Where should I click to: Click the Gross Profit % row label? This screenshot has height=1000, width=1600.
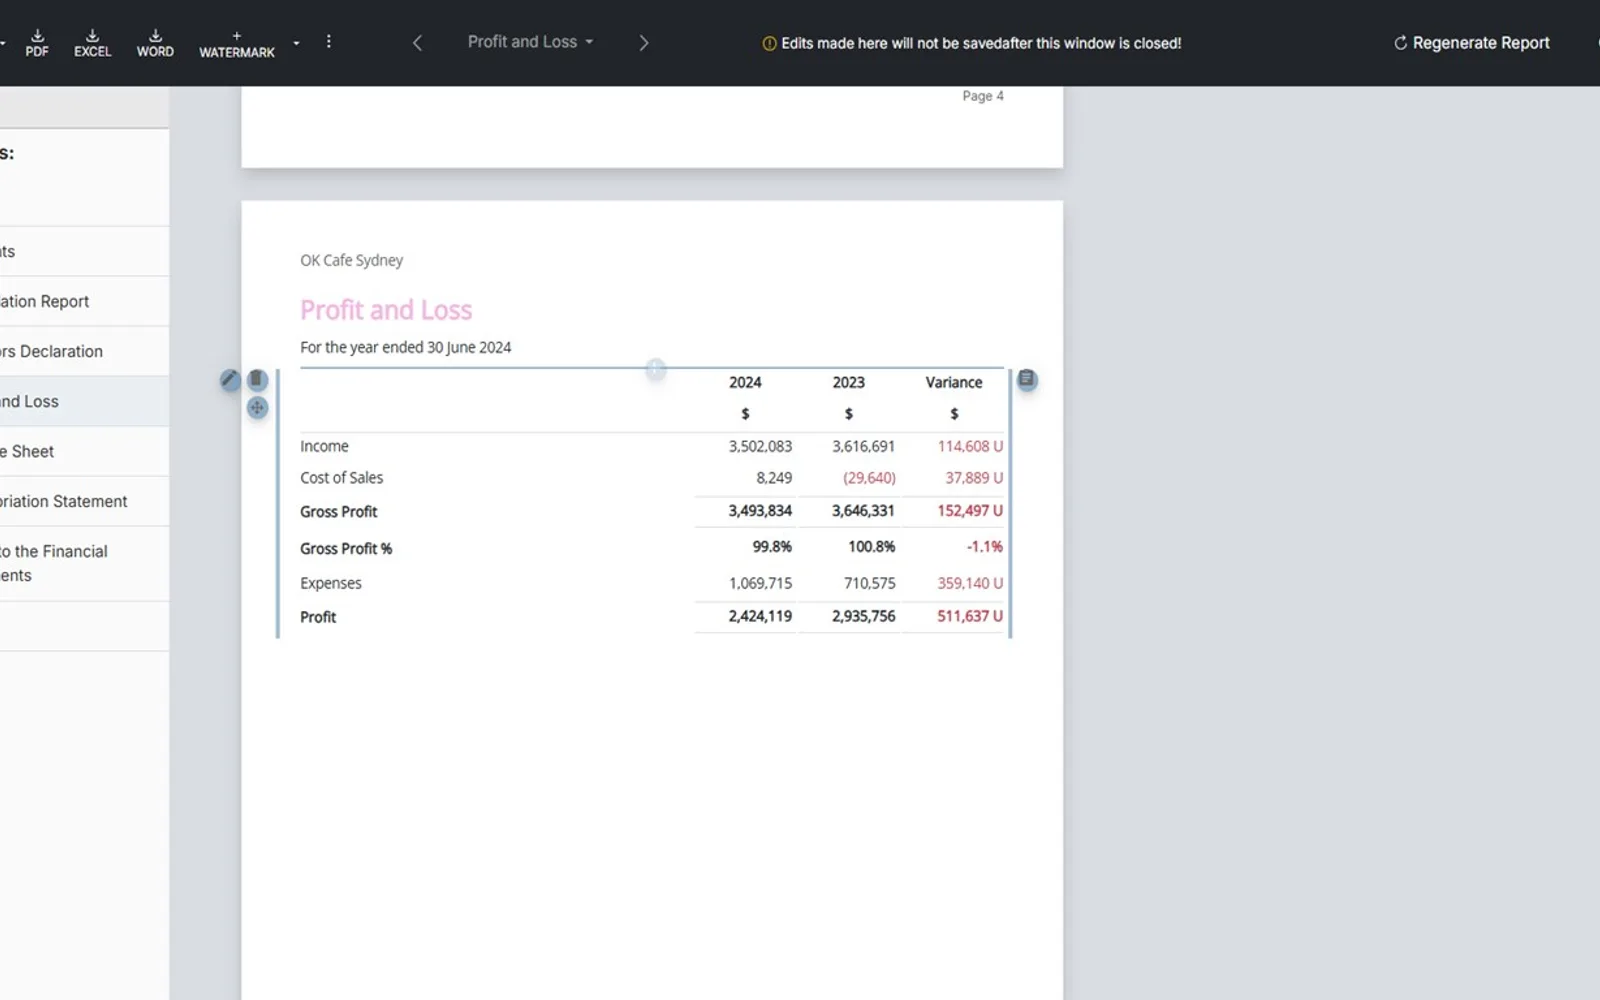[x=346, y=548]
